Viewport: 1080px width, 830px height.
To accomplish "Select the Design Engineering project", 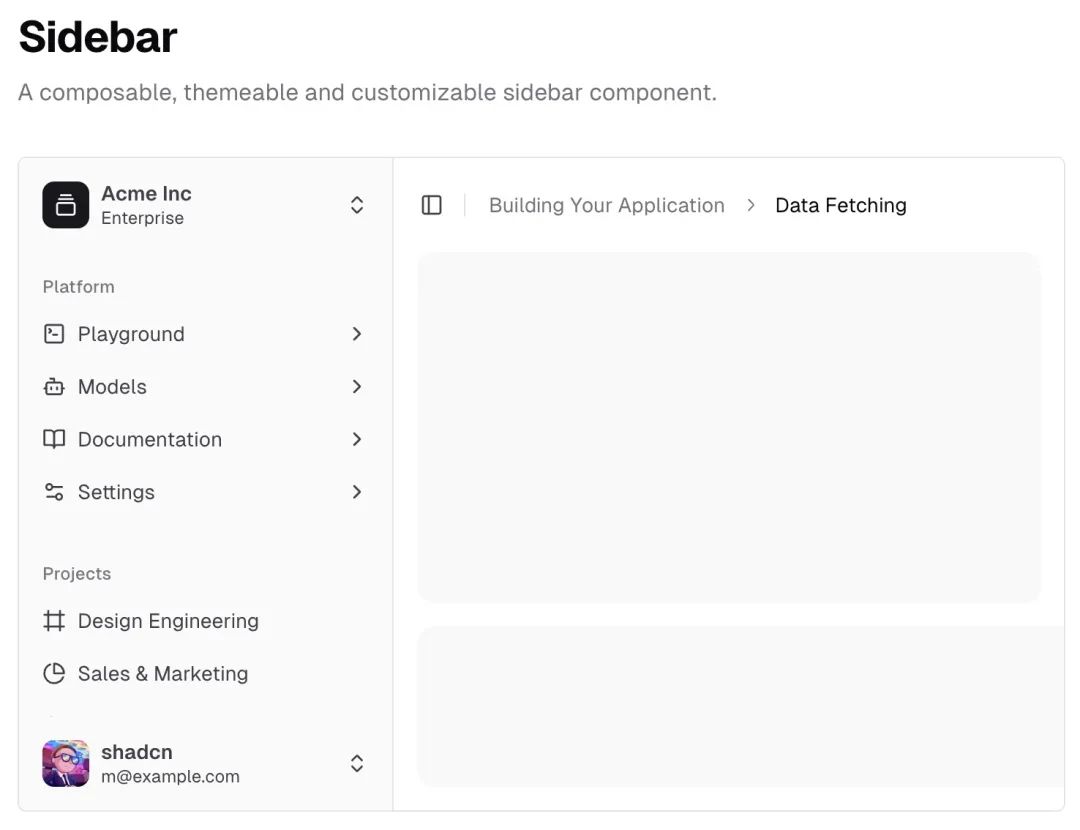I will [x=168, y=621].
